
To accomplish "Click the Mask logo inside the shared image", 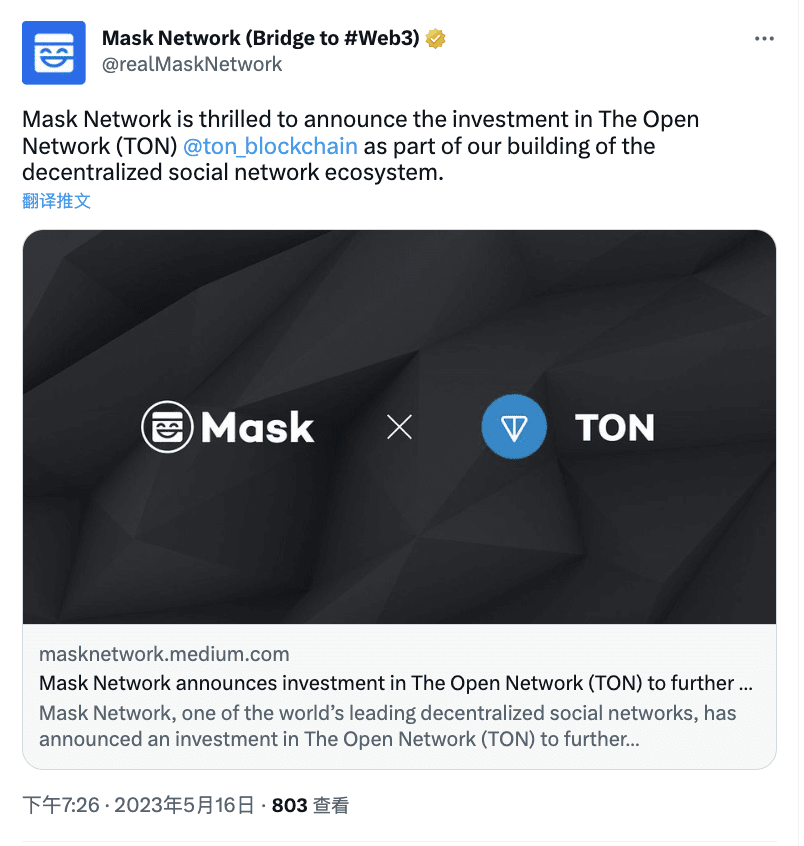I will 167,427.
